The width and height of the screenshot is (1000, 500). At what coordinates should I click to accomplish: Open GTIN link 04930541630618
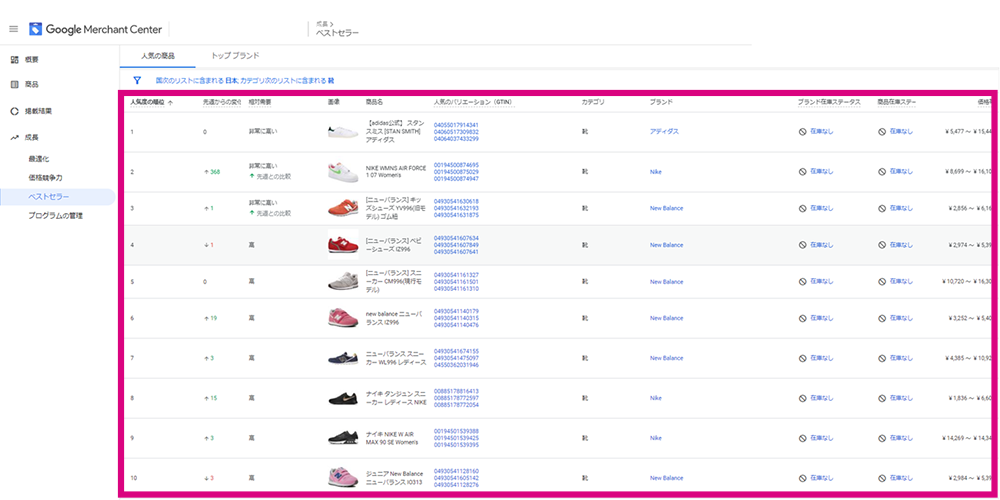[456, 202]
